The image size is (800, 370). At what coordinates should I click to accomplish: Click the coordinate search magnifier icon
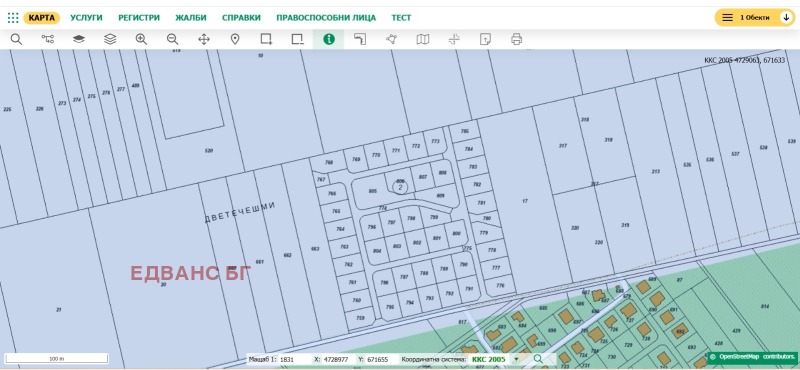pyautogui.click(x=538, y=359)
